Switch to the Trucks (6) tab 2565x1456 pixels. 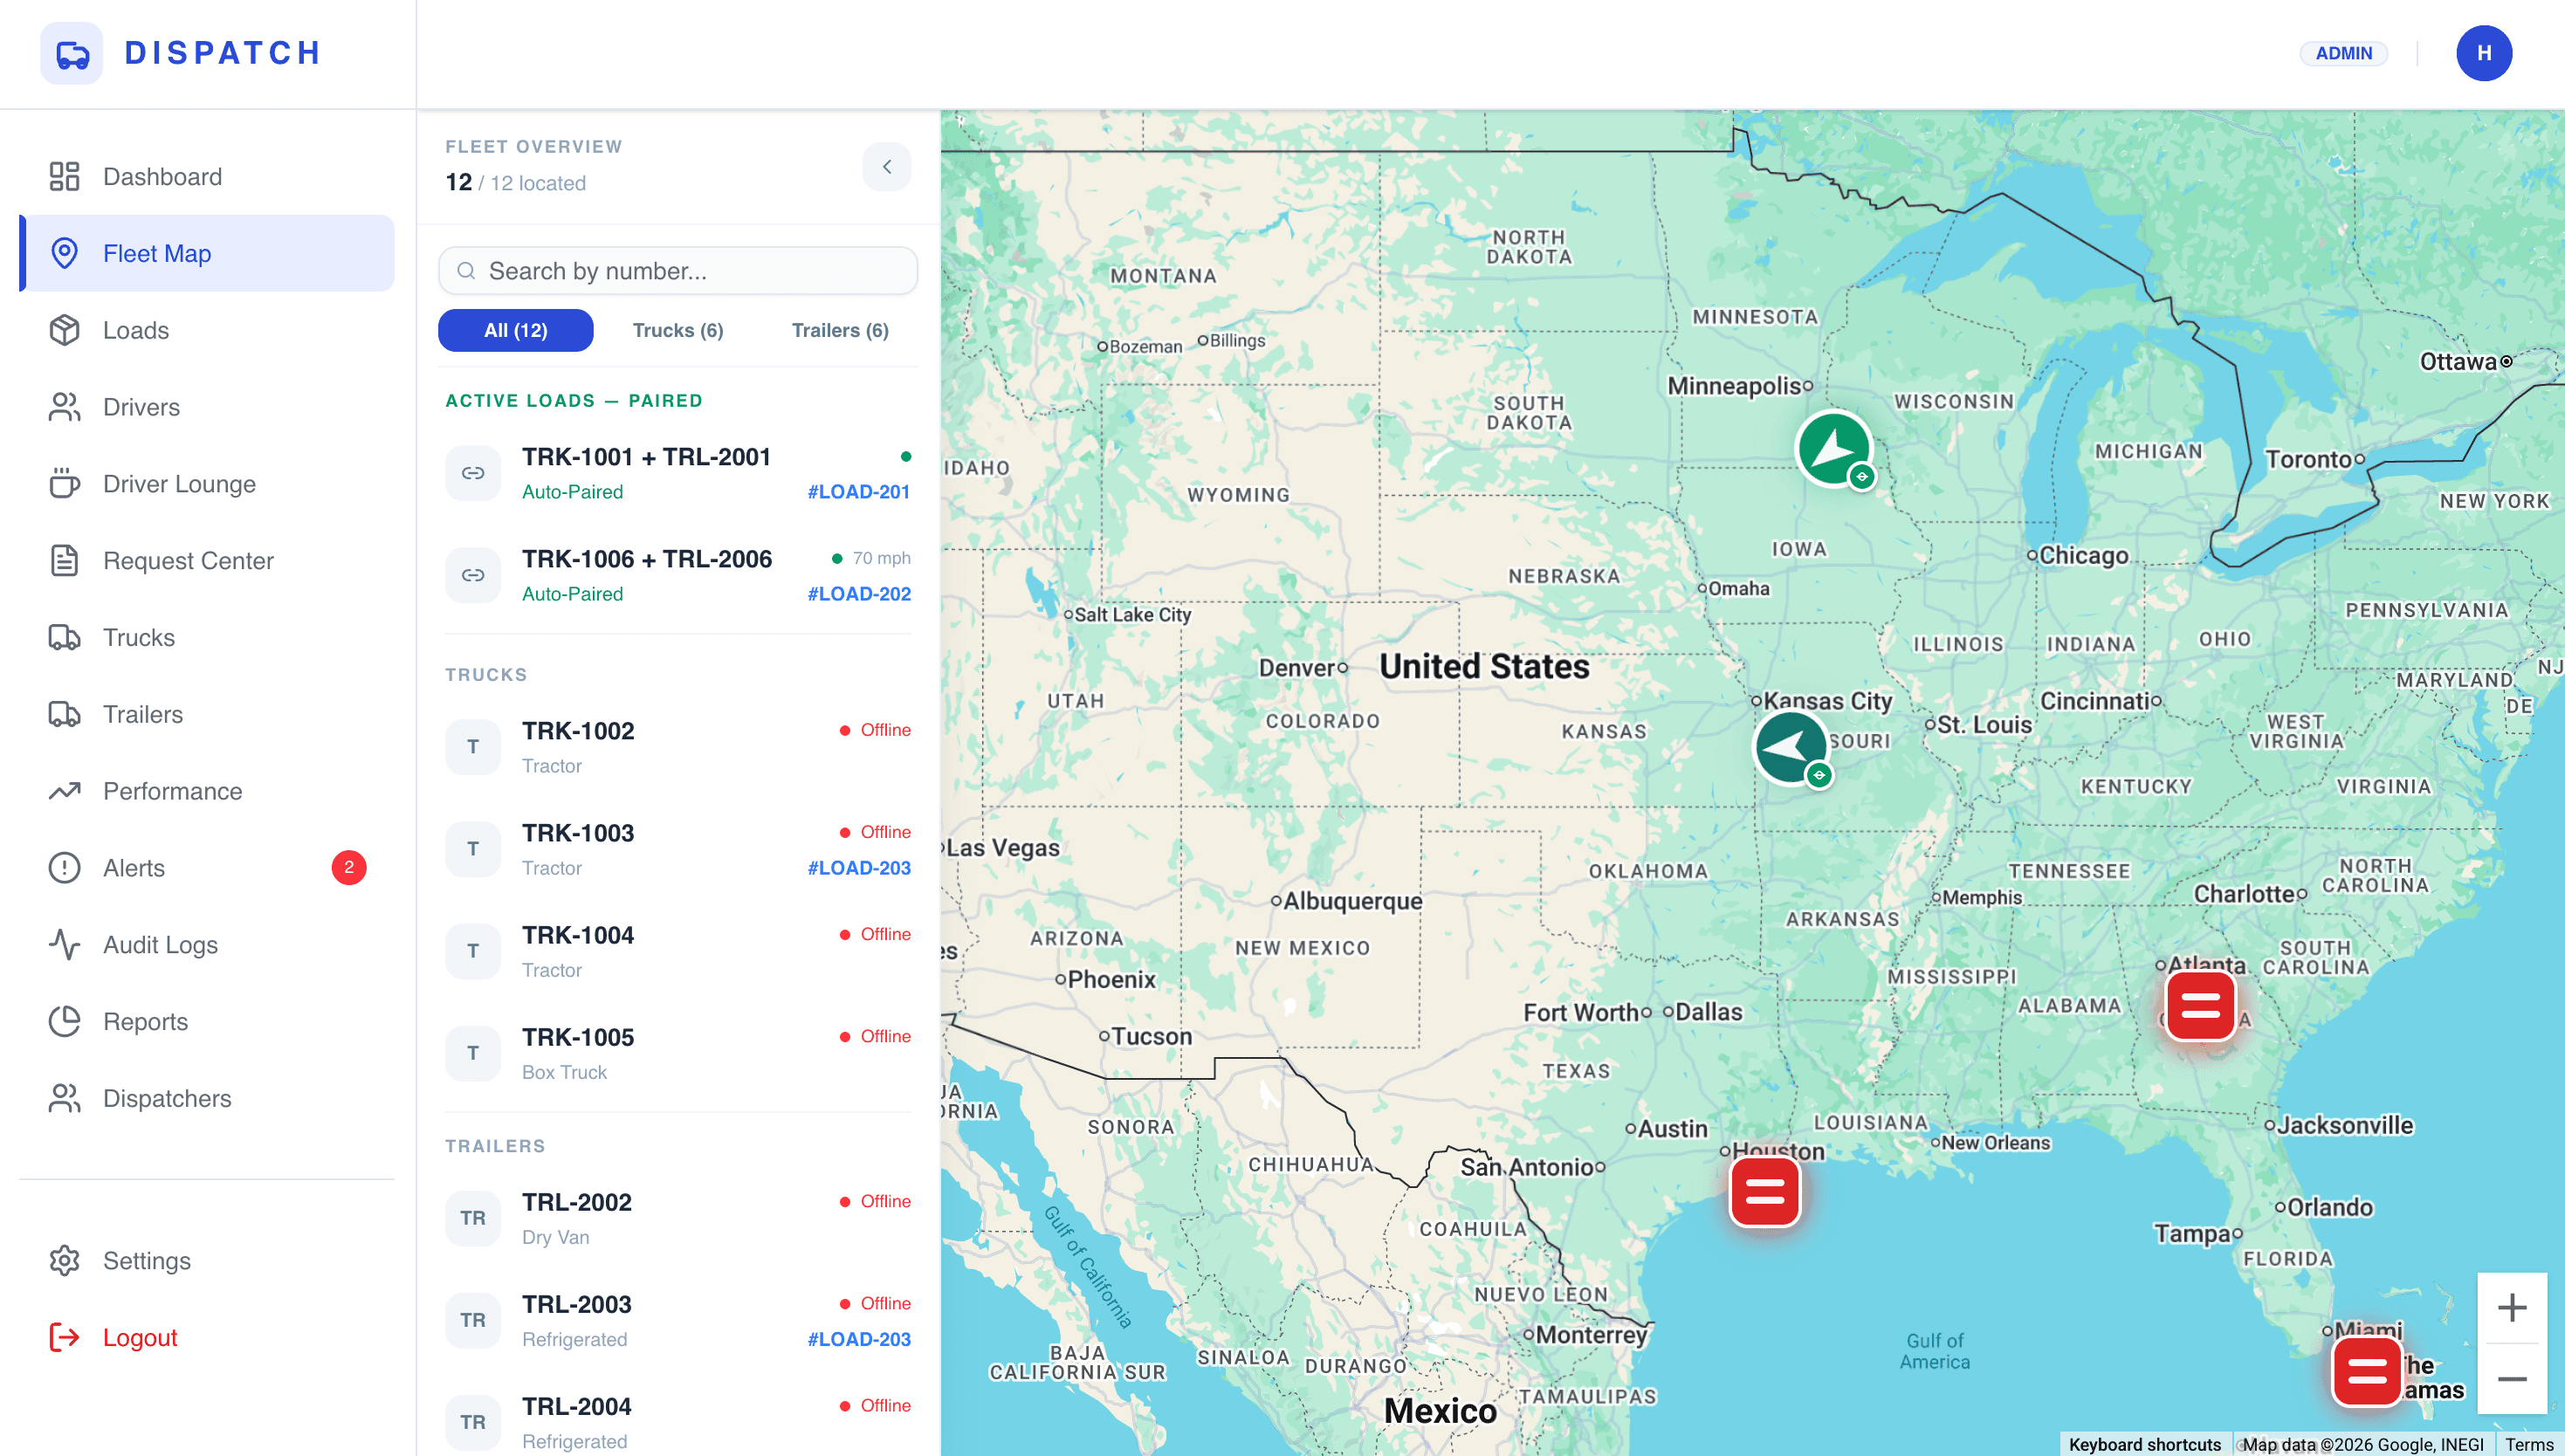tap(678, 330)
